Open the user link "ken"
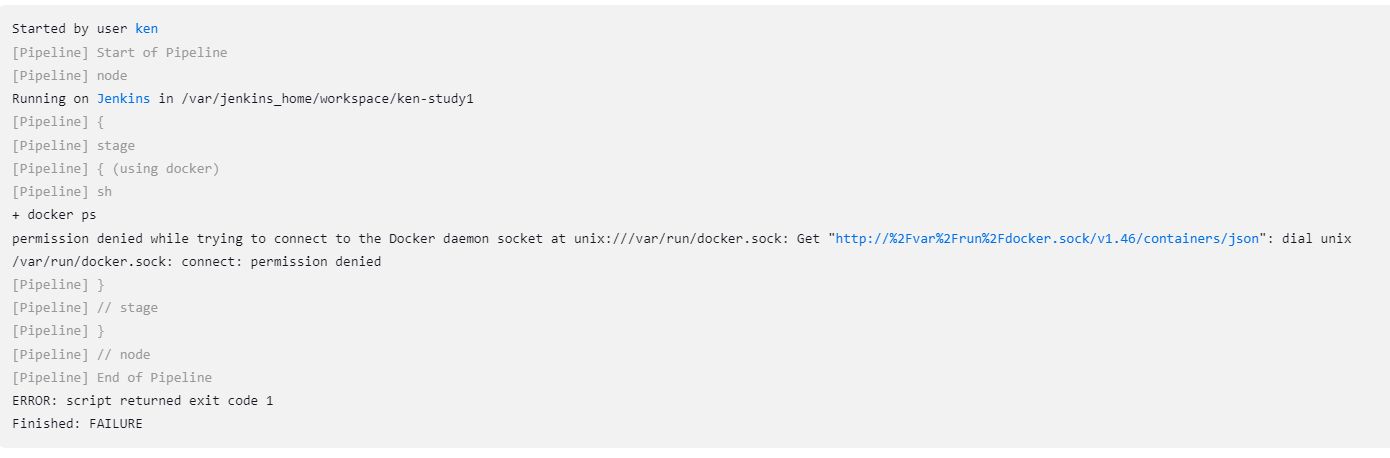The height and width of the screenshot is (458, 1390). click(146, 29)
